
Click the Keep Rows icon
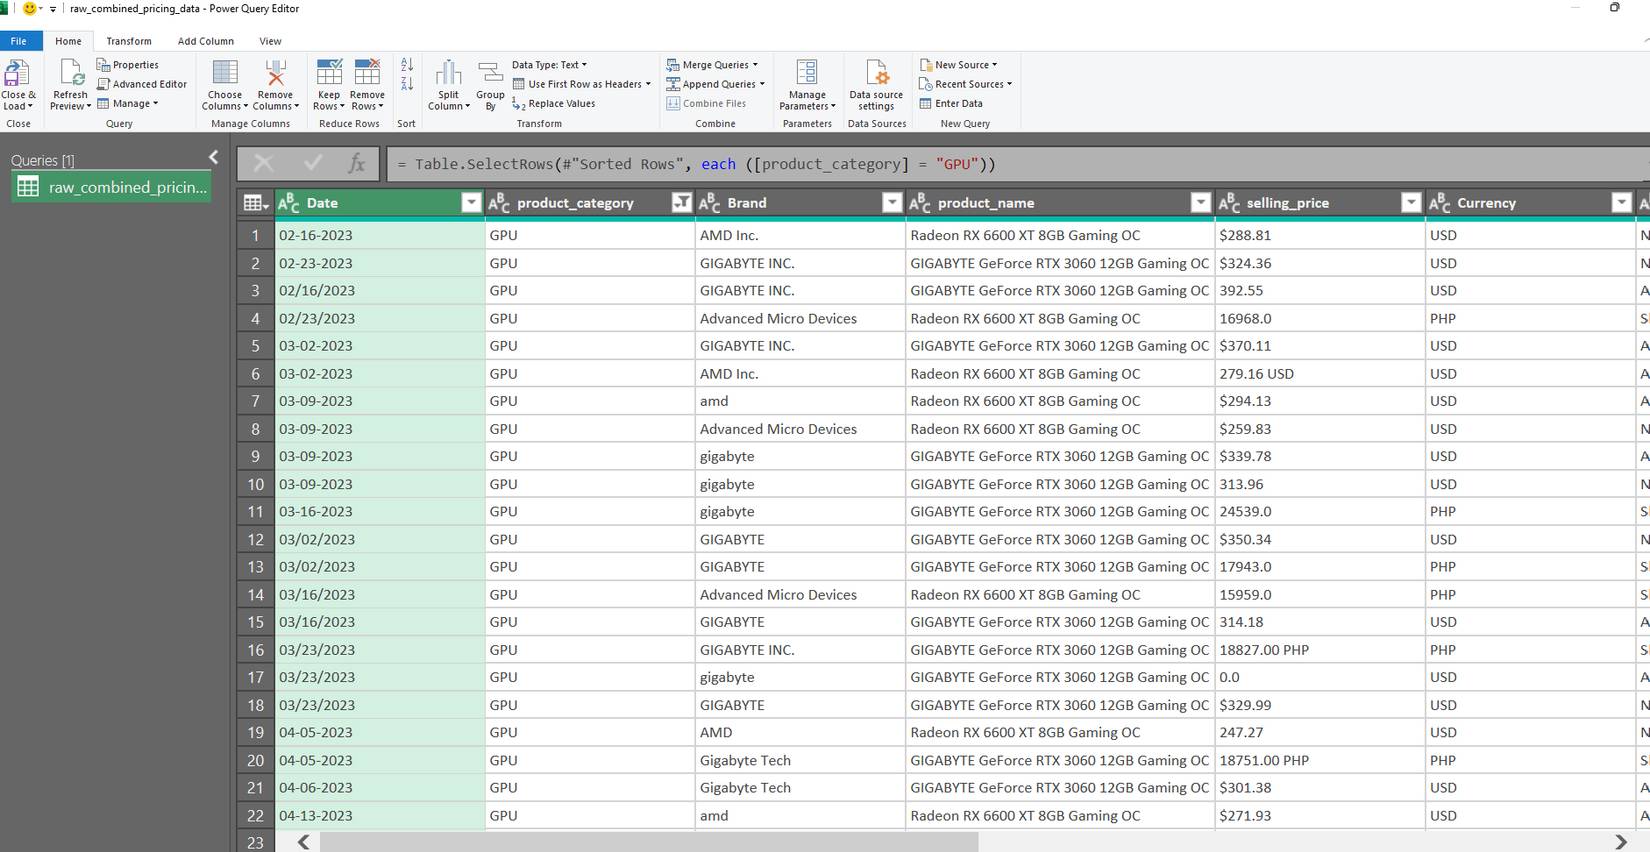tap(328, 74)
